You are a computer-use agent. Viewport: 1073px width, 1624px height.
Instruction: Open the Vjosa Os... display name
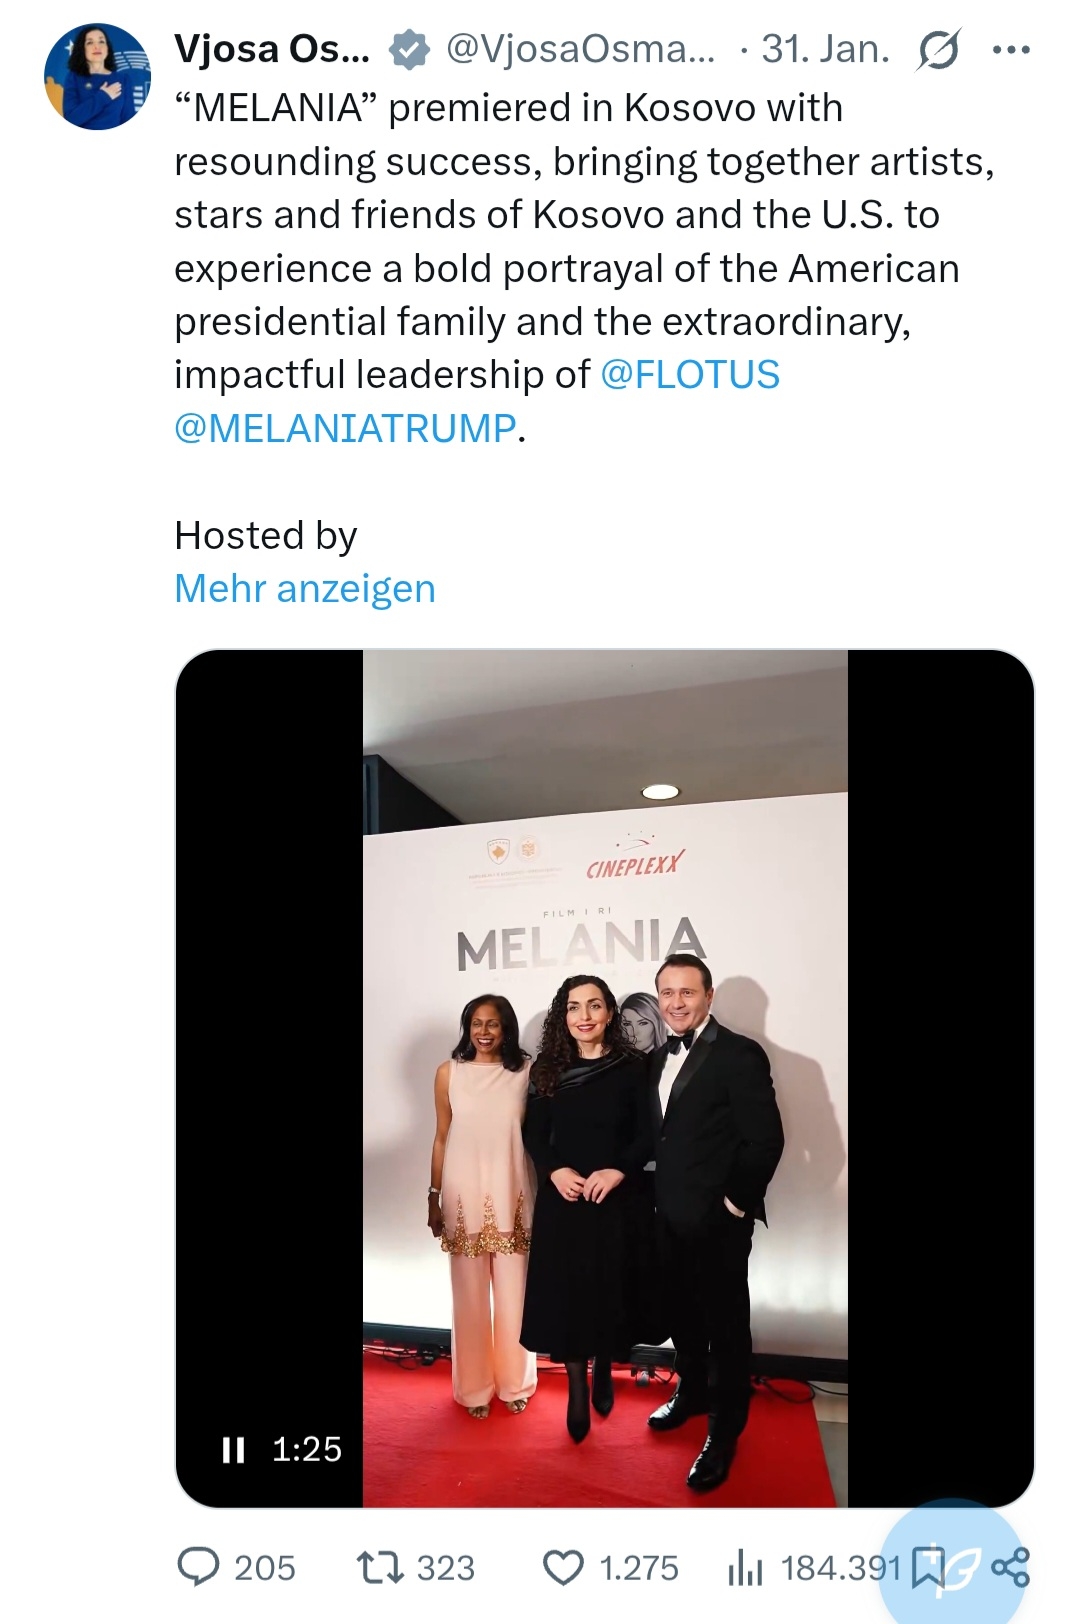click(272, 49)
